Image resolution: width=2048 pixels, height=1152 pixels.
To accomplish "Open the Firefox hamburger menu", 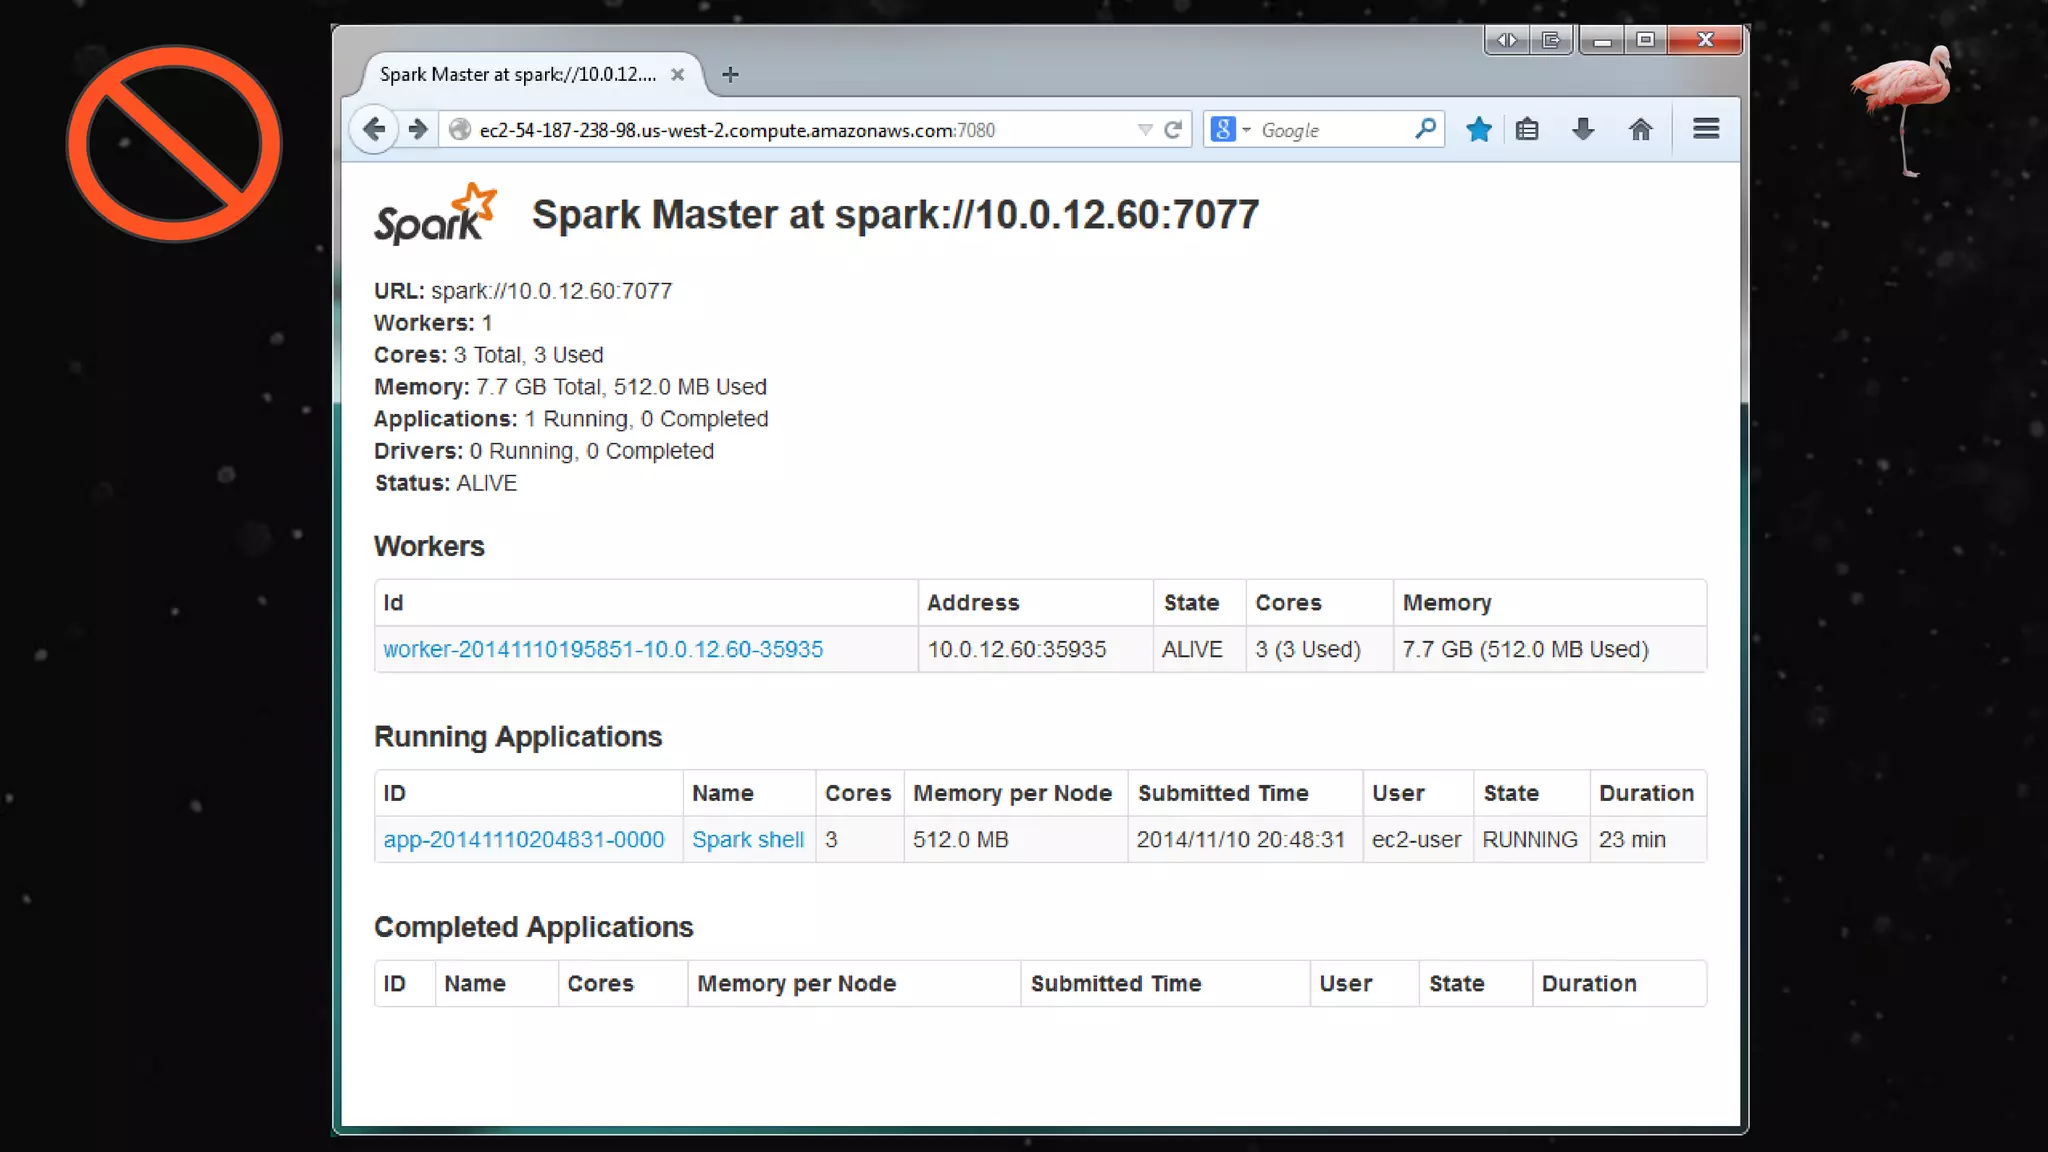I will 1706,129.
